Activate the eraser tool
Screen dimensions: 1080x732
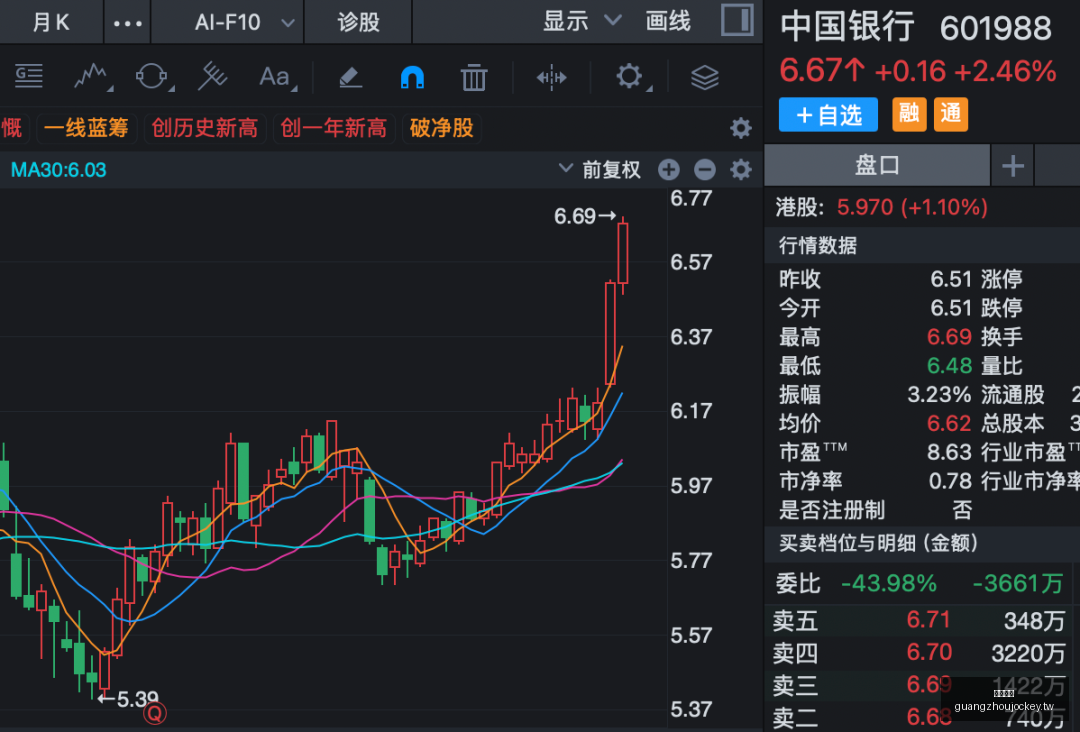[351, 76]
